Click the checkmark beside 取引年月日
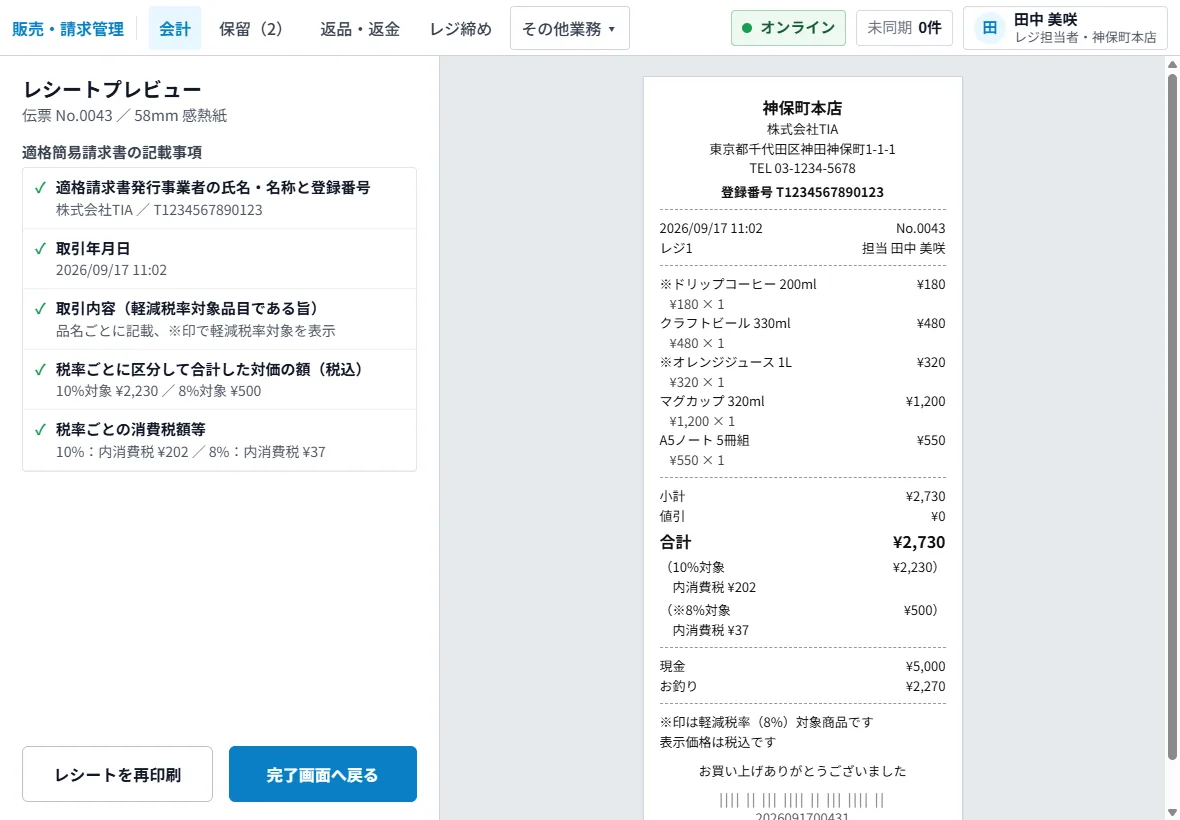Image resolution: width=1180 pixels, height=820 pixels. [x=41, y=248]
